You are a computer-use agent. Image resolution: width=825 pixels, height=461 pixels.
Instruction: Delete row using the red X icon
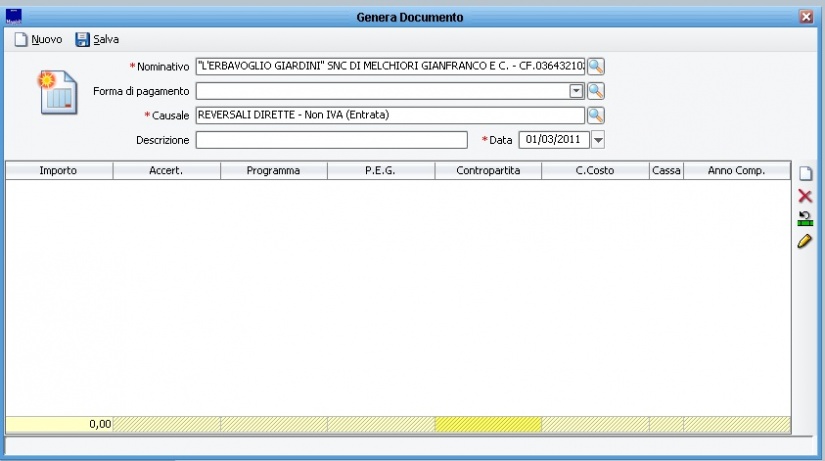pos(805,196)
